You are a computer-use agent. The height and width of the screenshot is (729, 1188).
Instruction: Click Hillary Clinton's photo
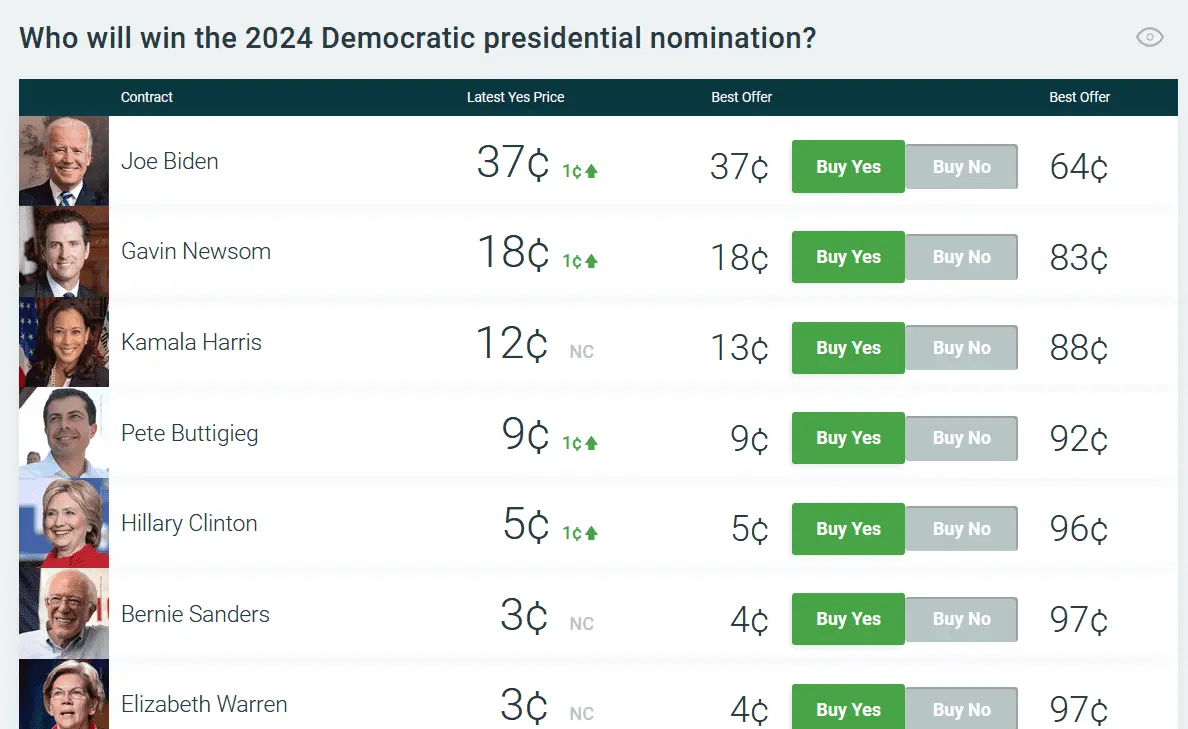64,523
